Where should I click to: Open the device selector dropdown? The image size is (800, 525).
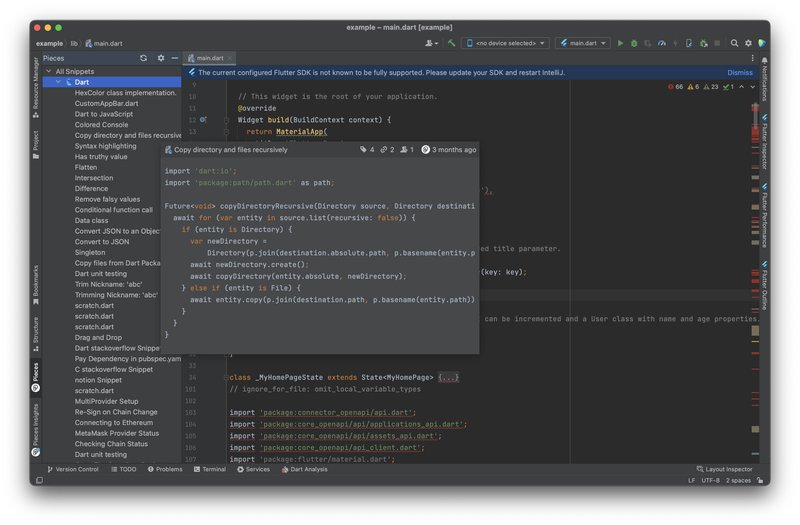(x=505, y=43)
